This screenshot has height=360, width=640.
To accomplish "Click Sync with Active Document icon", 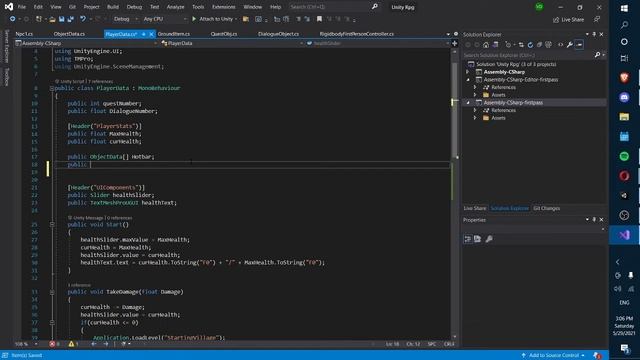I will (x=521, y=44).
